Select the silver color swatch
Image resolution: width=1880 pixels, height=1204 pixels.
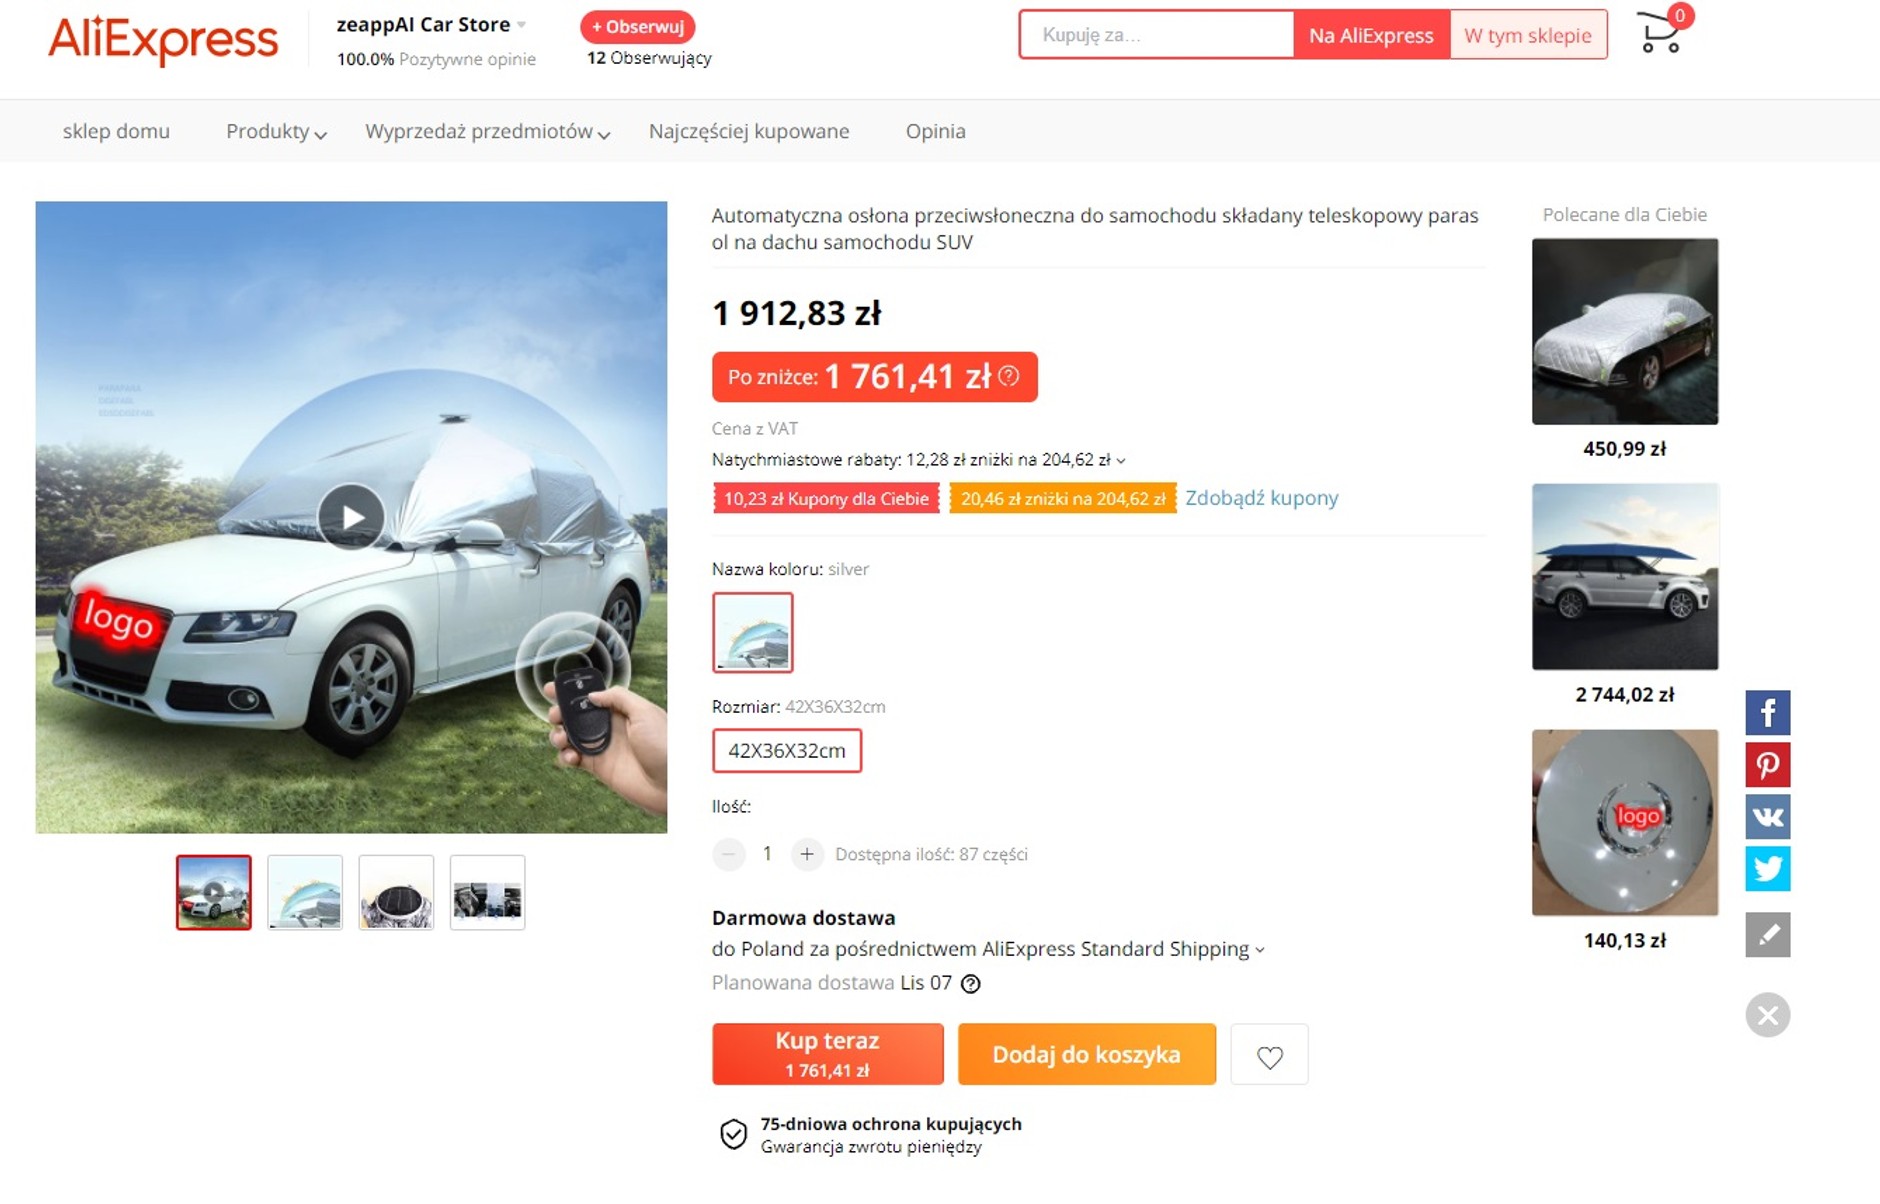(752, 632)
